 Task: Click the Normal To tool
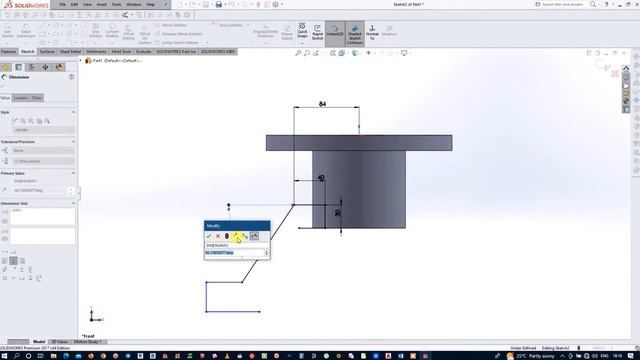pos(372,32)
